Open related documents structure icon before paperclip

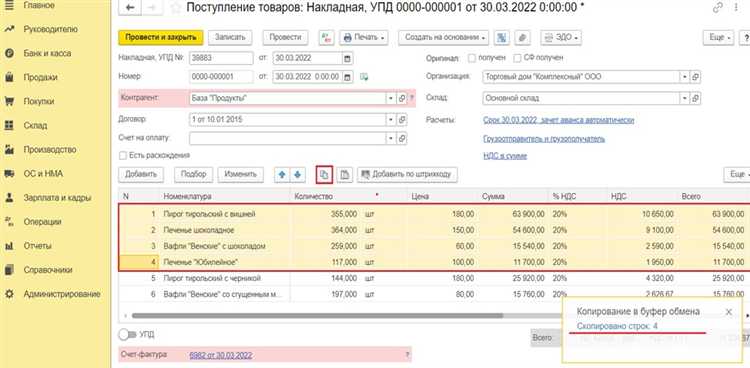coord(501,37)
